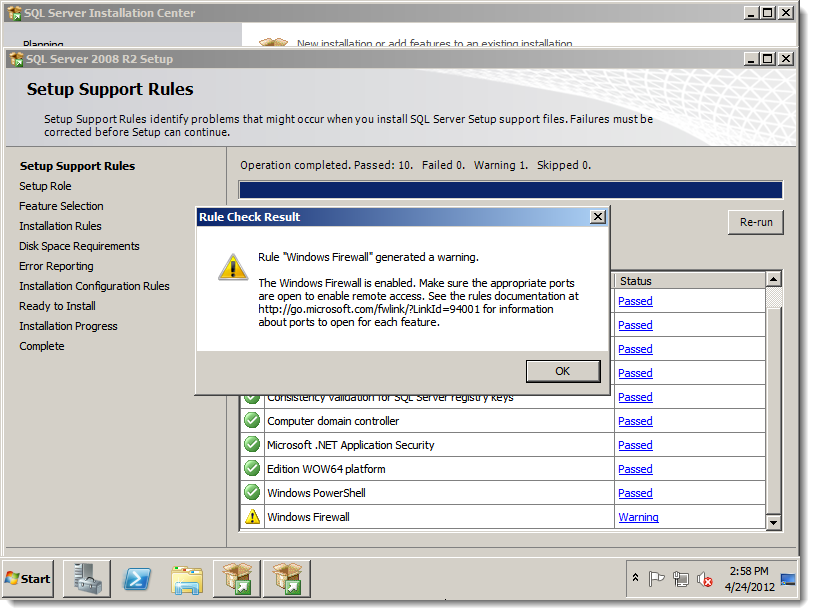This screenshot has width=815, height=615.
Task: Open Passed link for Consistency validation row
Action: tap(635, 398)
